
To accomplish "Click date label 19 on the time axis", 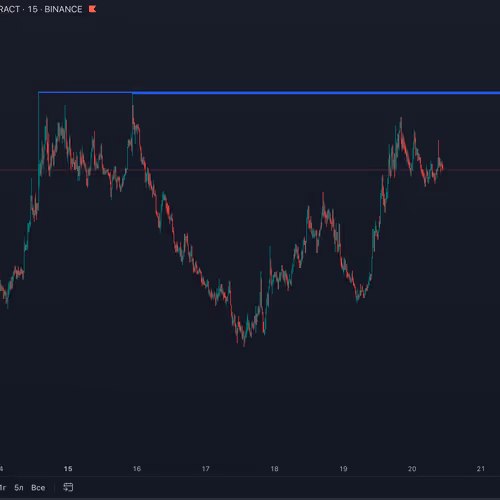I will click(x=343, y=469).
